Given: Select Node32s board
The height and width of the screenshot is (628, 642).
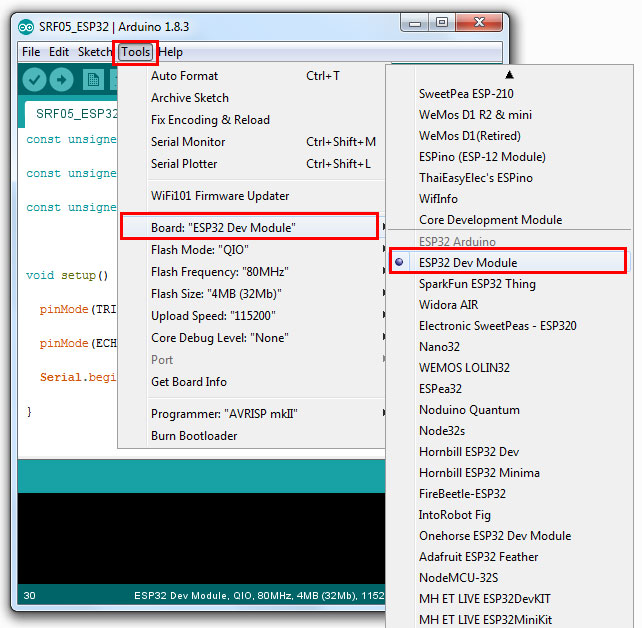Looking at the screenshot, I should coord(509,431).
